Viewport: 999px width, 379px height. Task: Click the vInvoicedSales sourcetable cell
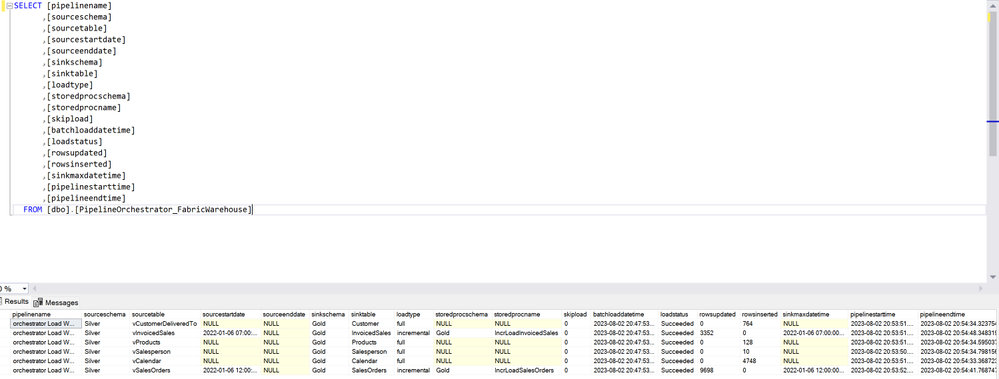165,333
